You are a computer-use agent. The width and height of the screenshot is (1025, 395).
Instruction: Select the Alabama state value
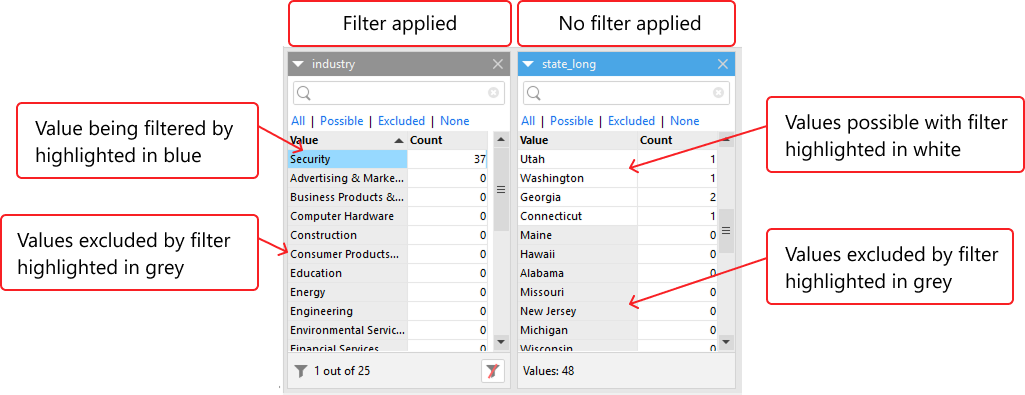point(578,273)
